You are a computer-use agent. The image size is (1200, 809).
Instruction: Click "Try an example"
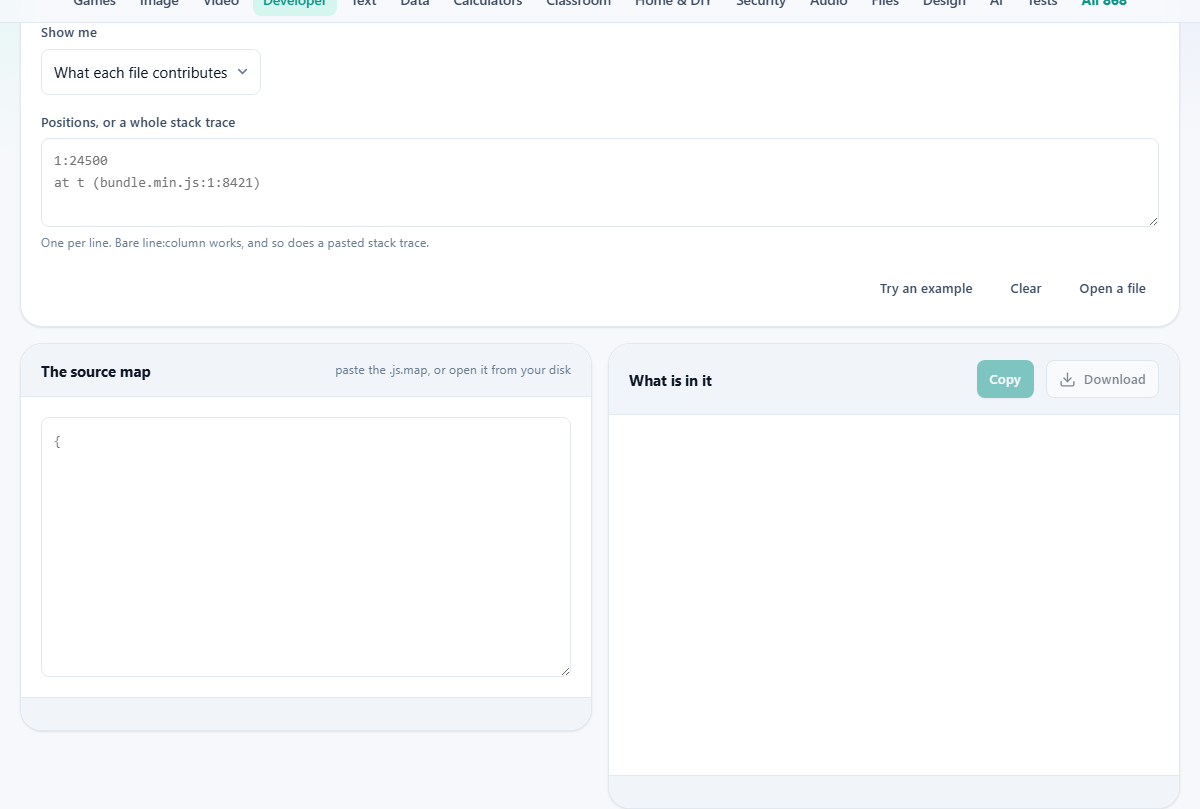pos(926,288)
